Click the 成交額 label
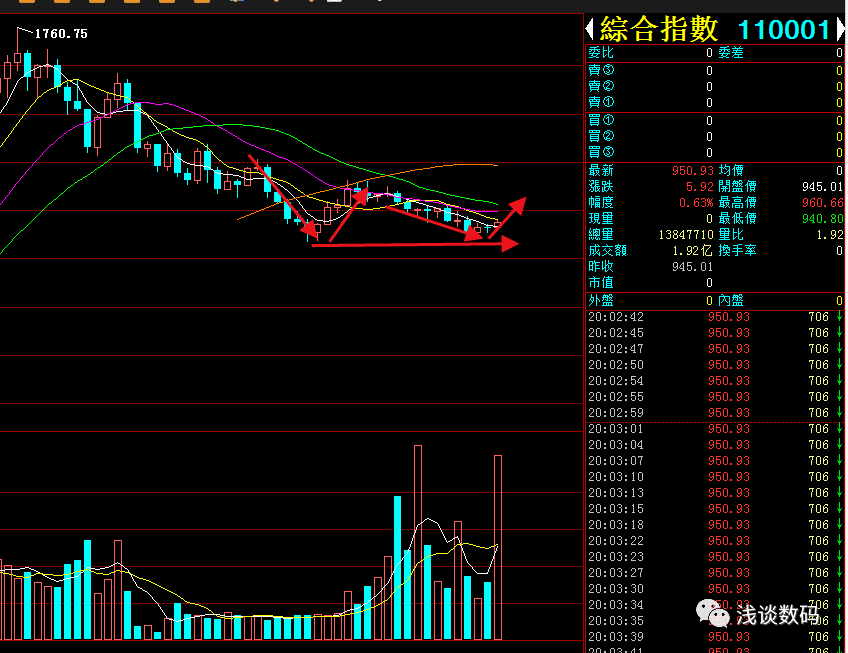Viewport: 848px width, 653px height. [607, 250]
